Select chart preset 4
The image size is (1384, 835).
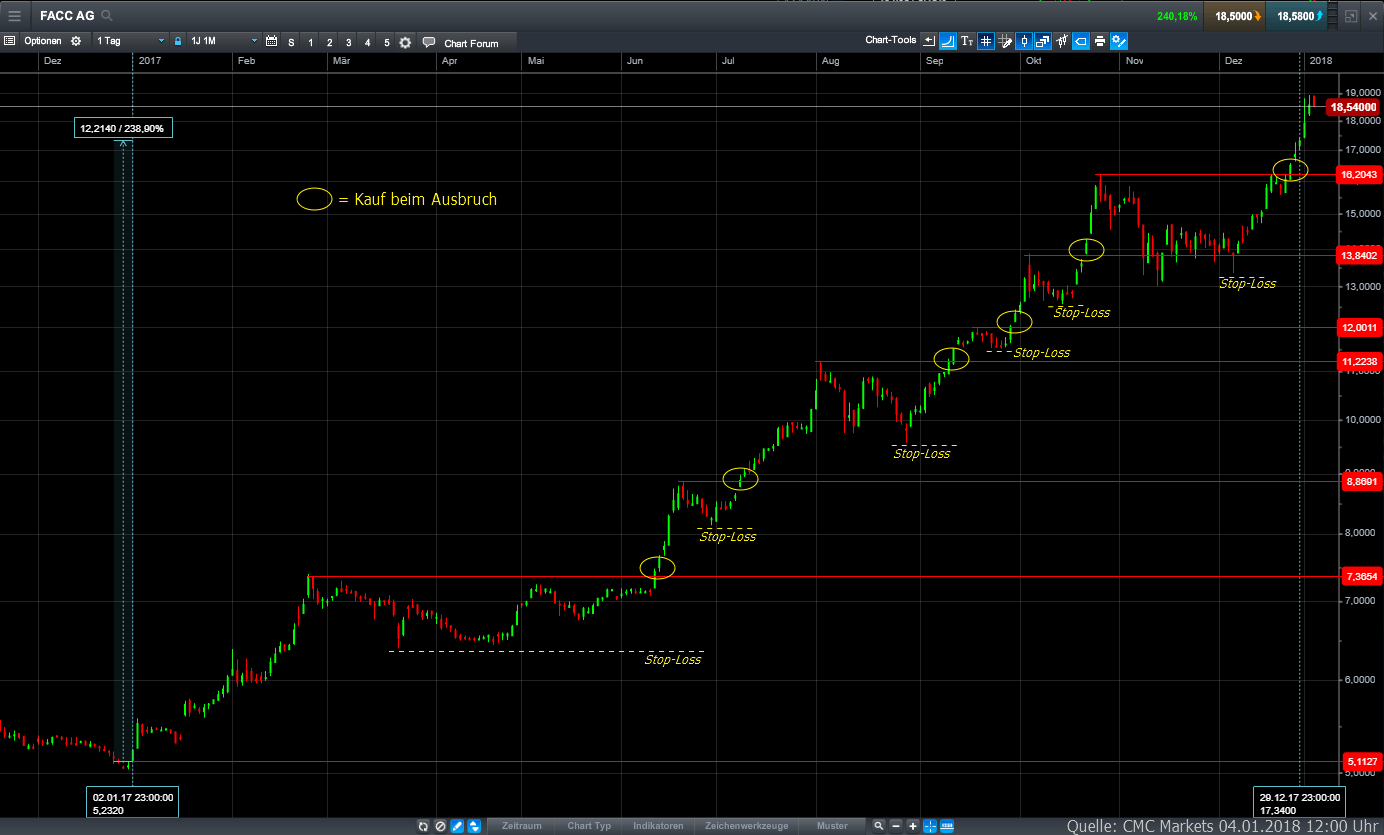point(367,42)
